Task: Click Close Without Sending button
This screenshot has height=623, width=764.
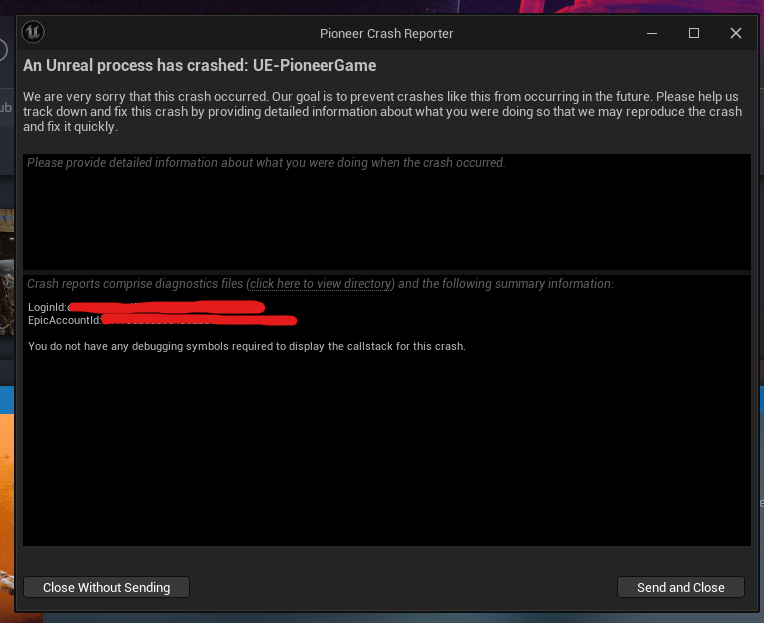Action: [x=106, y=587]
